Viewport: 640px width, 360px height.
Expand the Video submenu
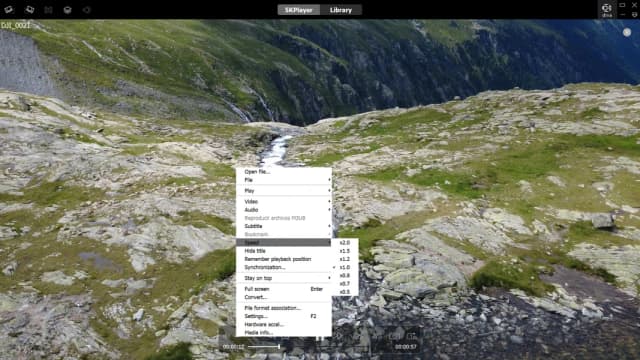[284, 202]
